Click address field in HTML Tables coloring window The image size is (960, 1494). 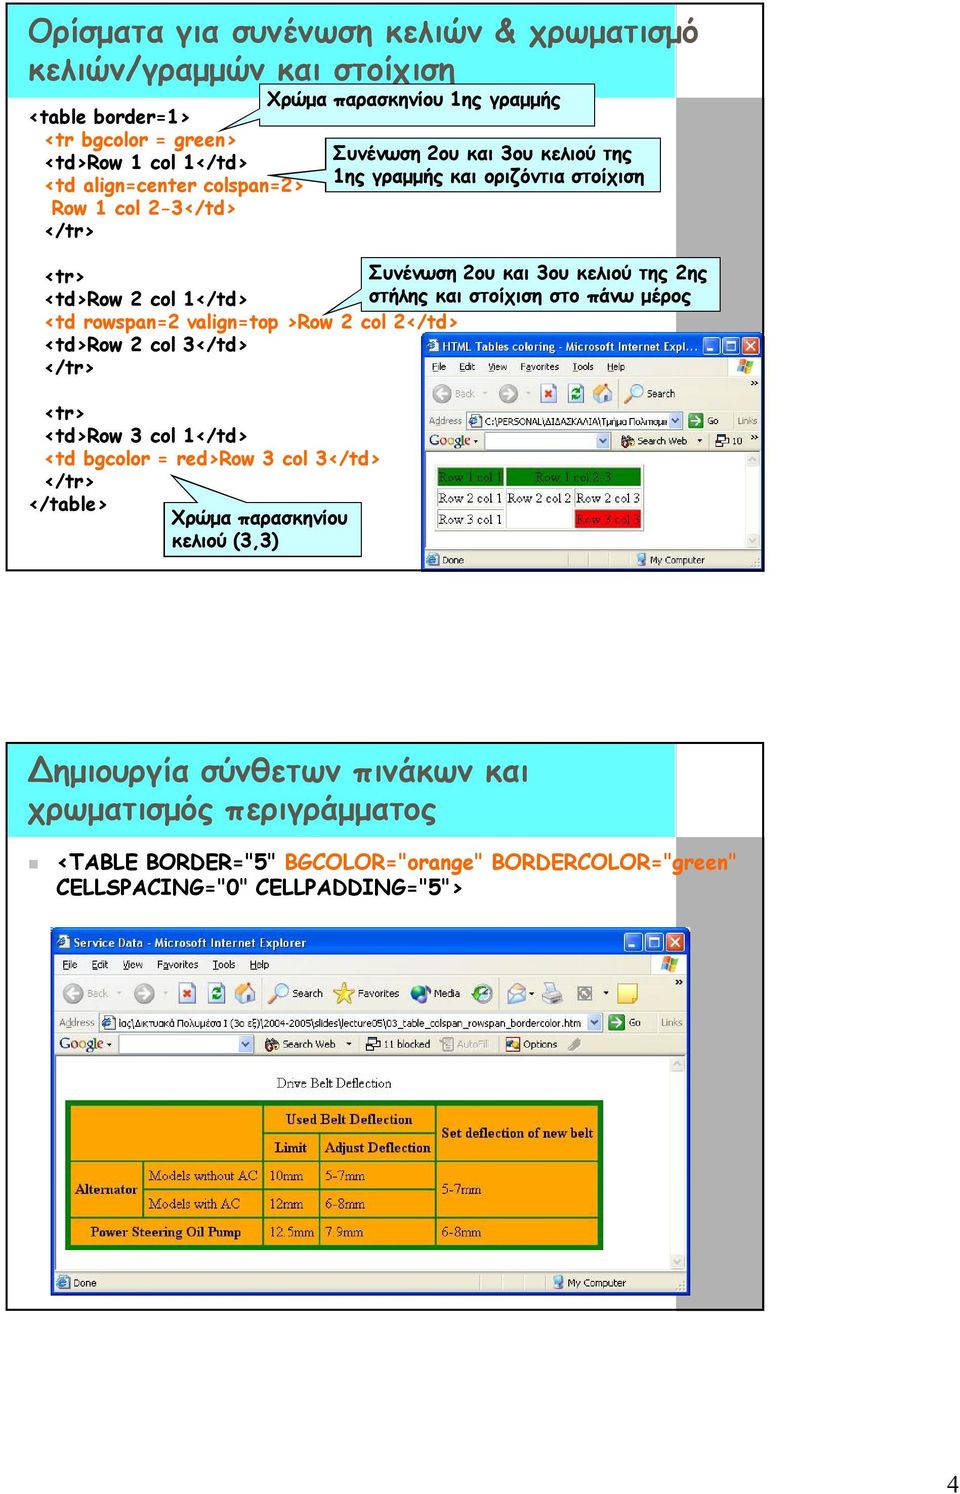(x=573, y=421)
